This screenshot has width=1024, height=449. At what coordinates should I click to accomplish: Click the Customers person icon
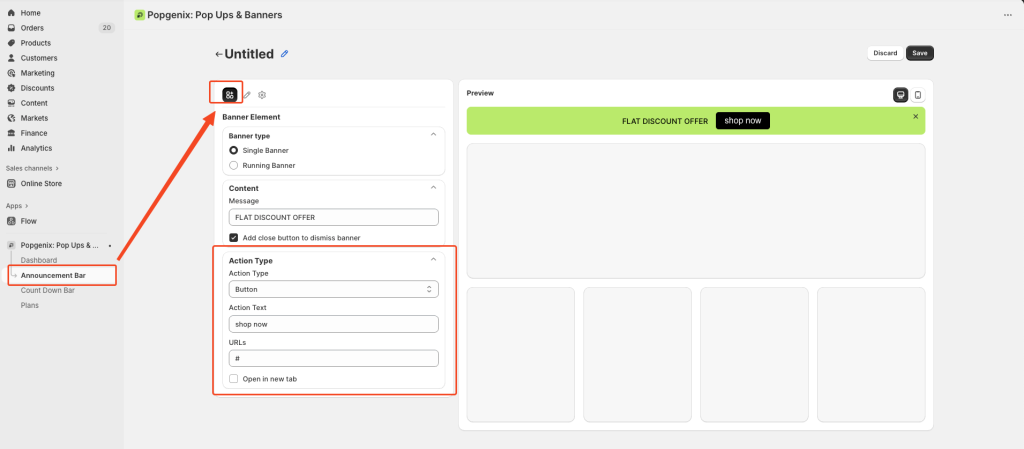pos(11,58)
